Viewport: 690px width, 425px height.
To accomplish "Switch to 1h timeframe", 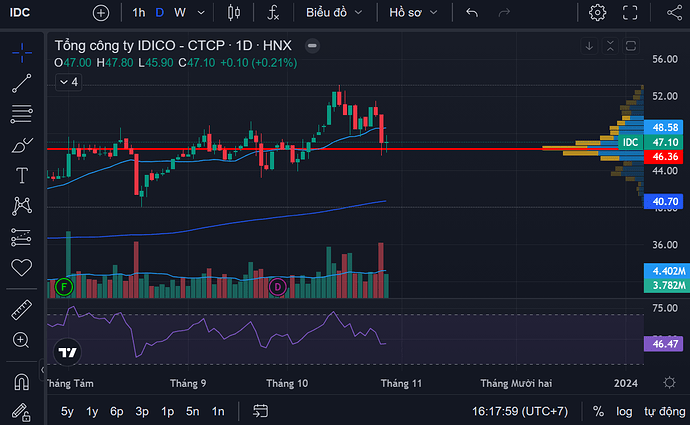I will (139, 13).
